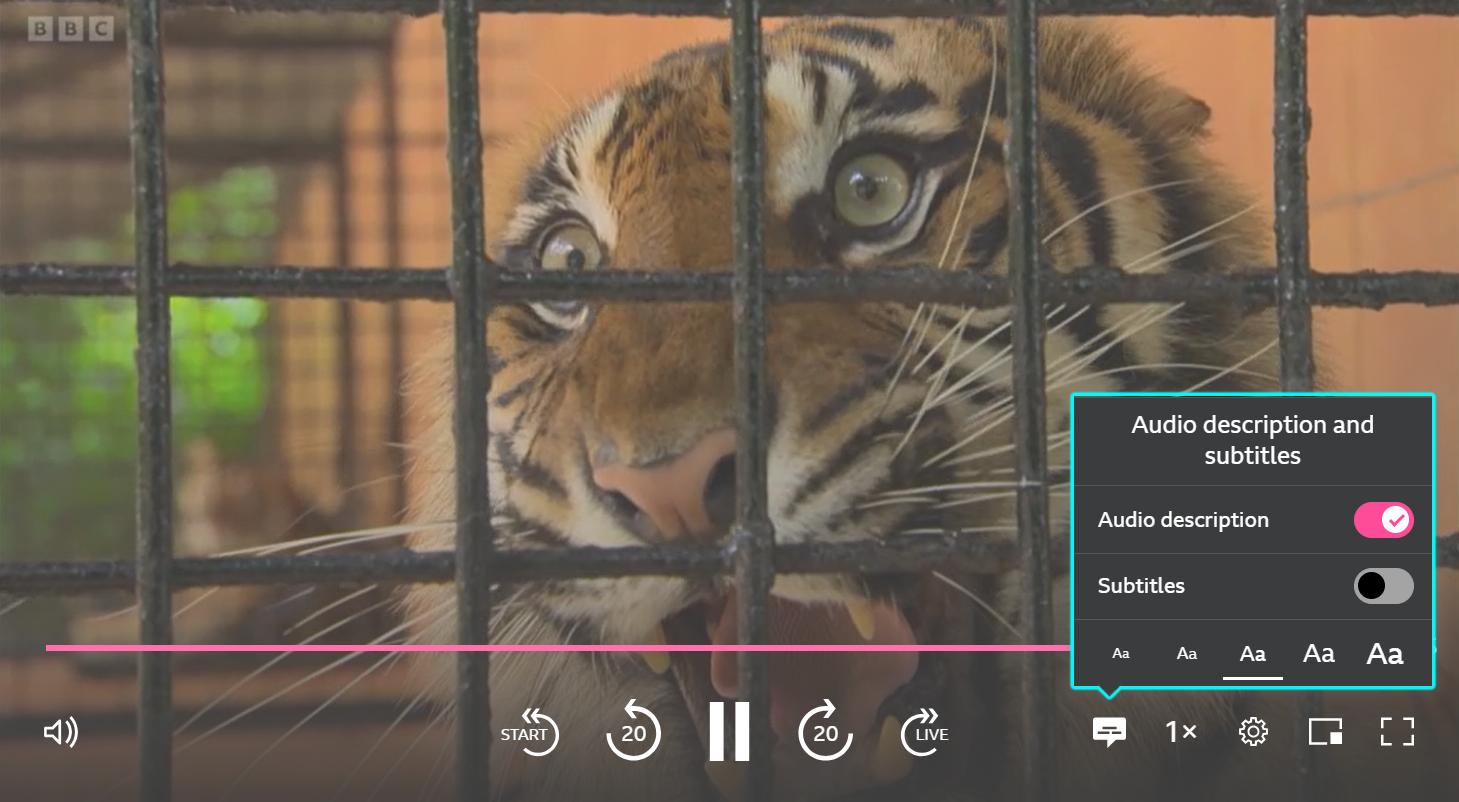Click the BBC logo
1459x802 pixels.
[70, 29]
